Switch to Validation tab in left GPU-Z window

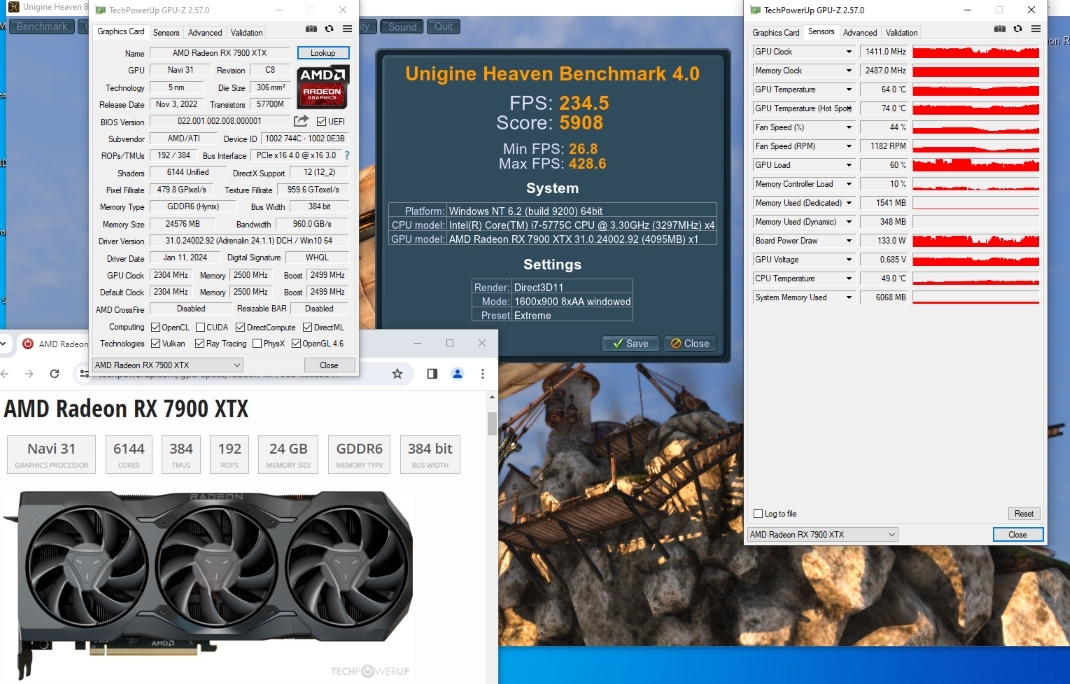[x=246, y=32]
